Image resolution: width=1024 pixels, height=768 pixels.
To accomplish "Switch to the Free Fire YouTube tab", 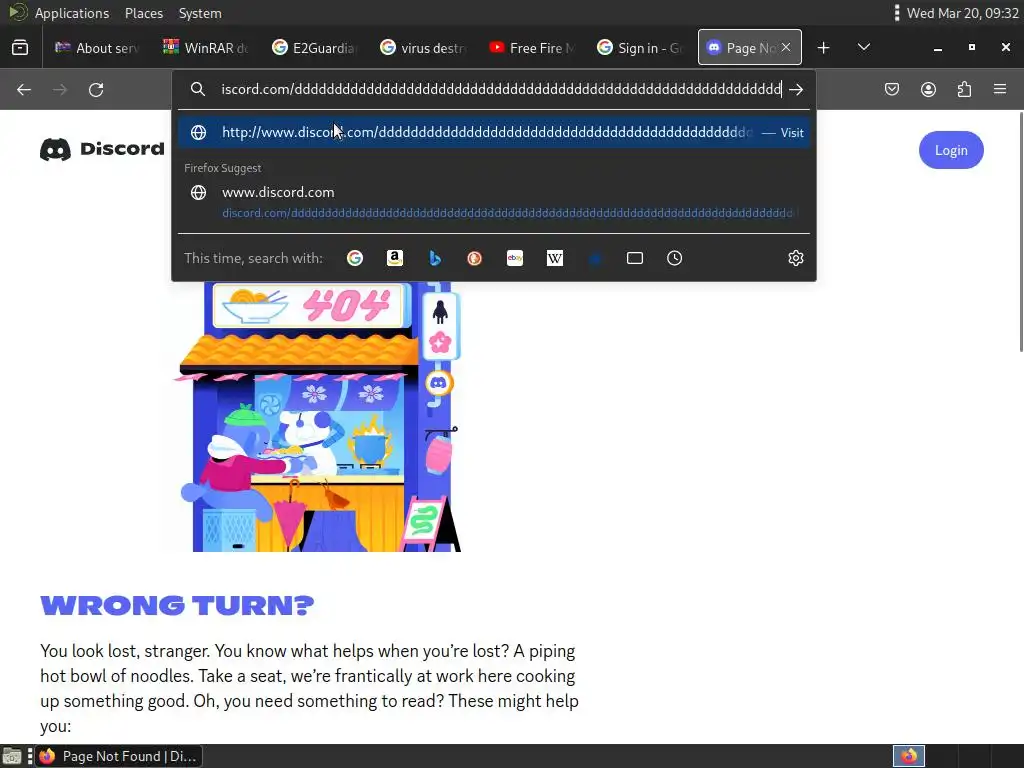I will click(531, 48).
